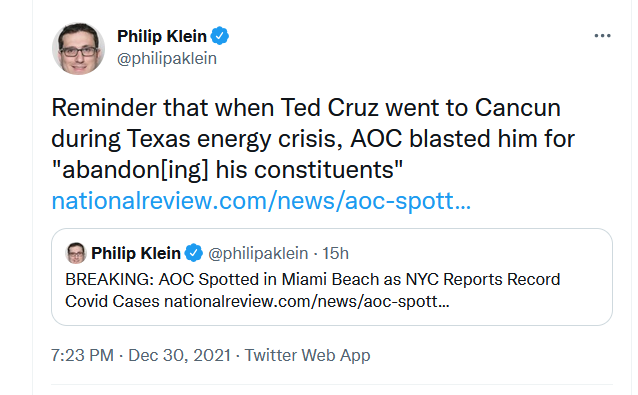Click Philip Klein's large profile avatar
Image resolution: width=638 pixels, height=395 pixels.
point(79,49)
